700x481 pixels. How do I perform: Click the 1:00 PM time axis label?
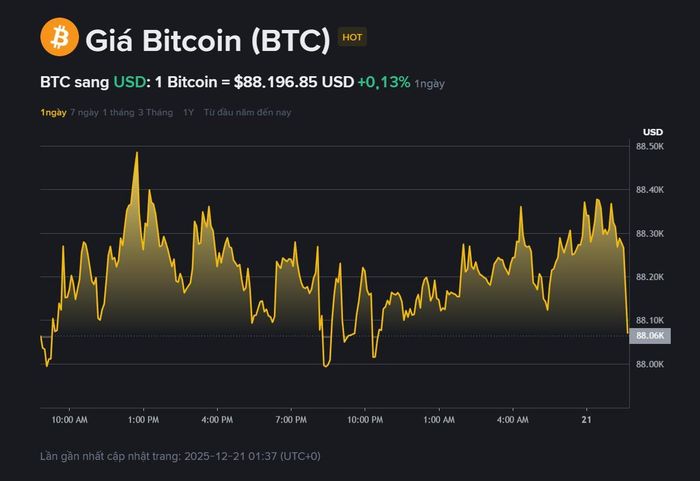point(143,420)
